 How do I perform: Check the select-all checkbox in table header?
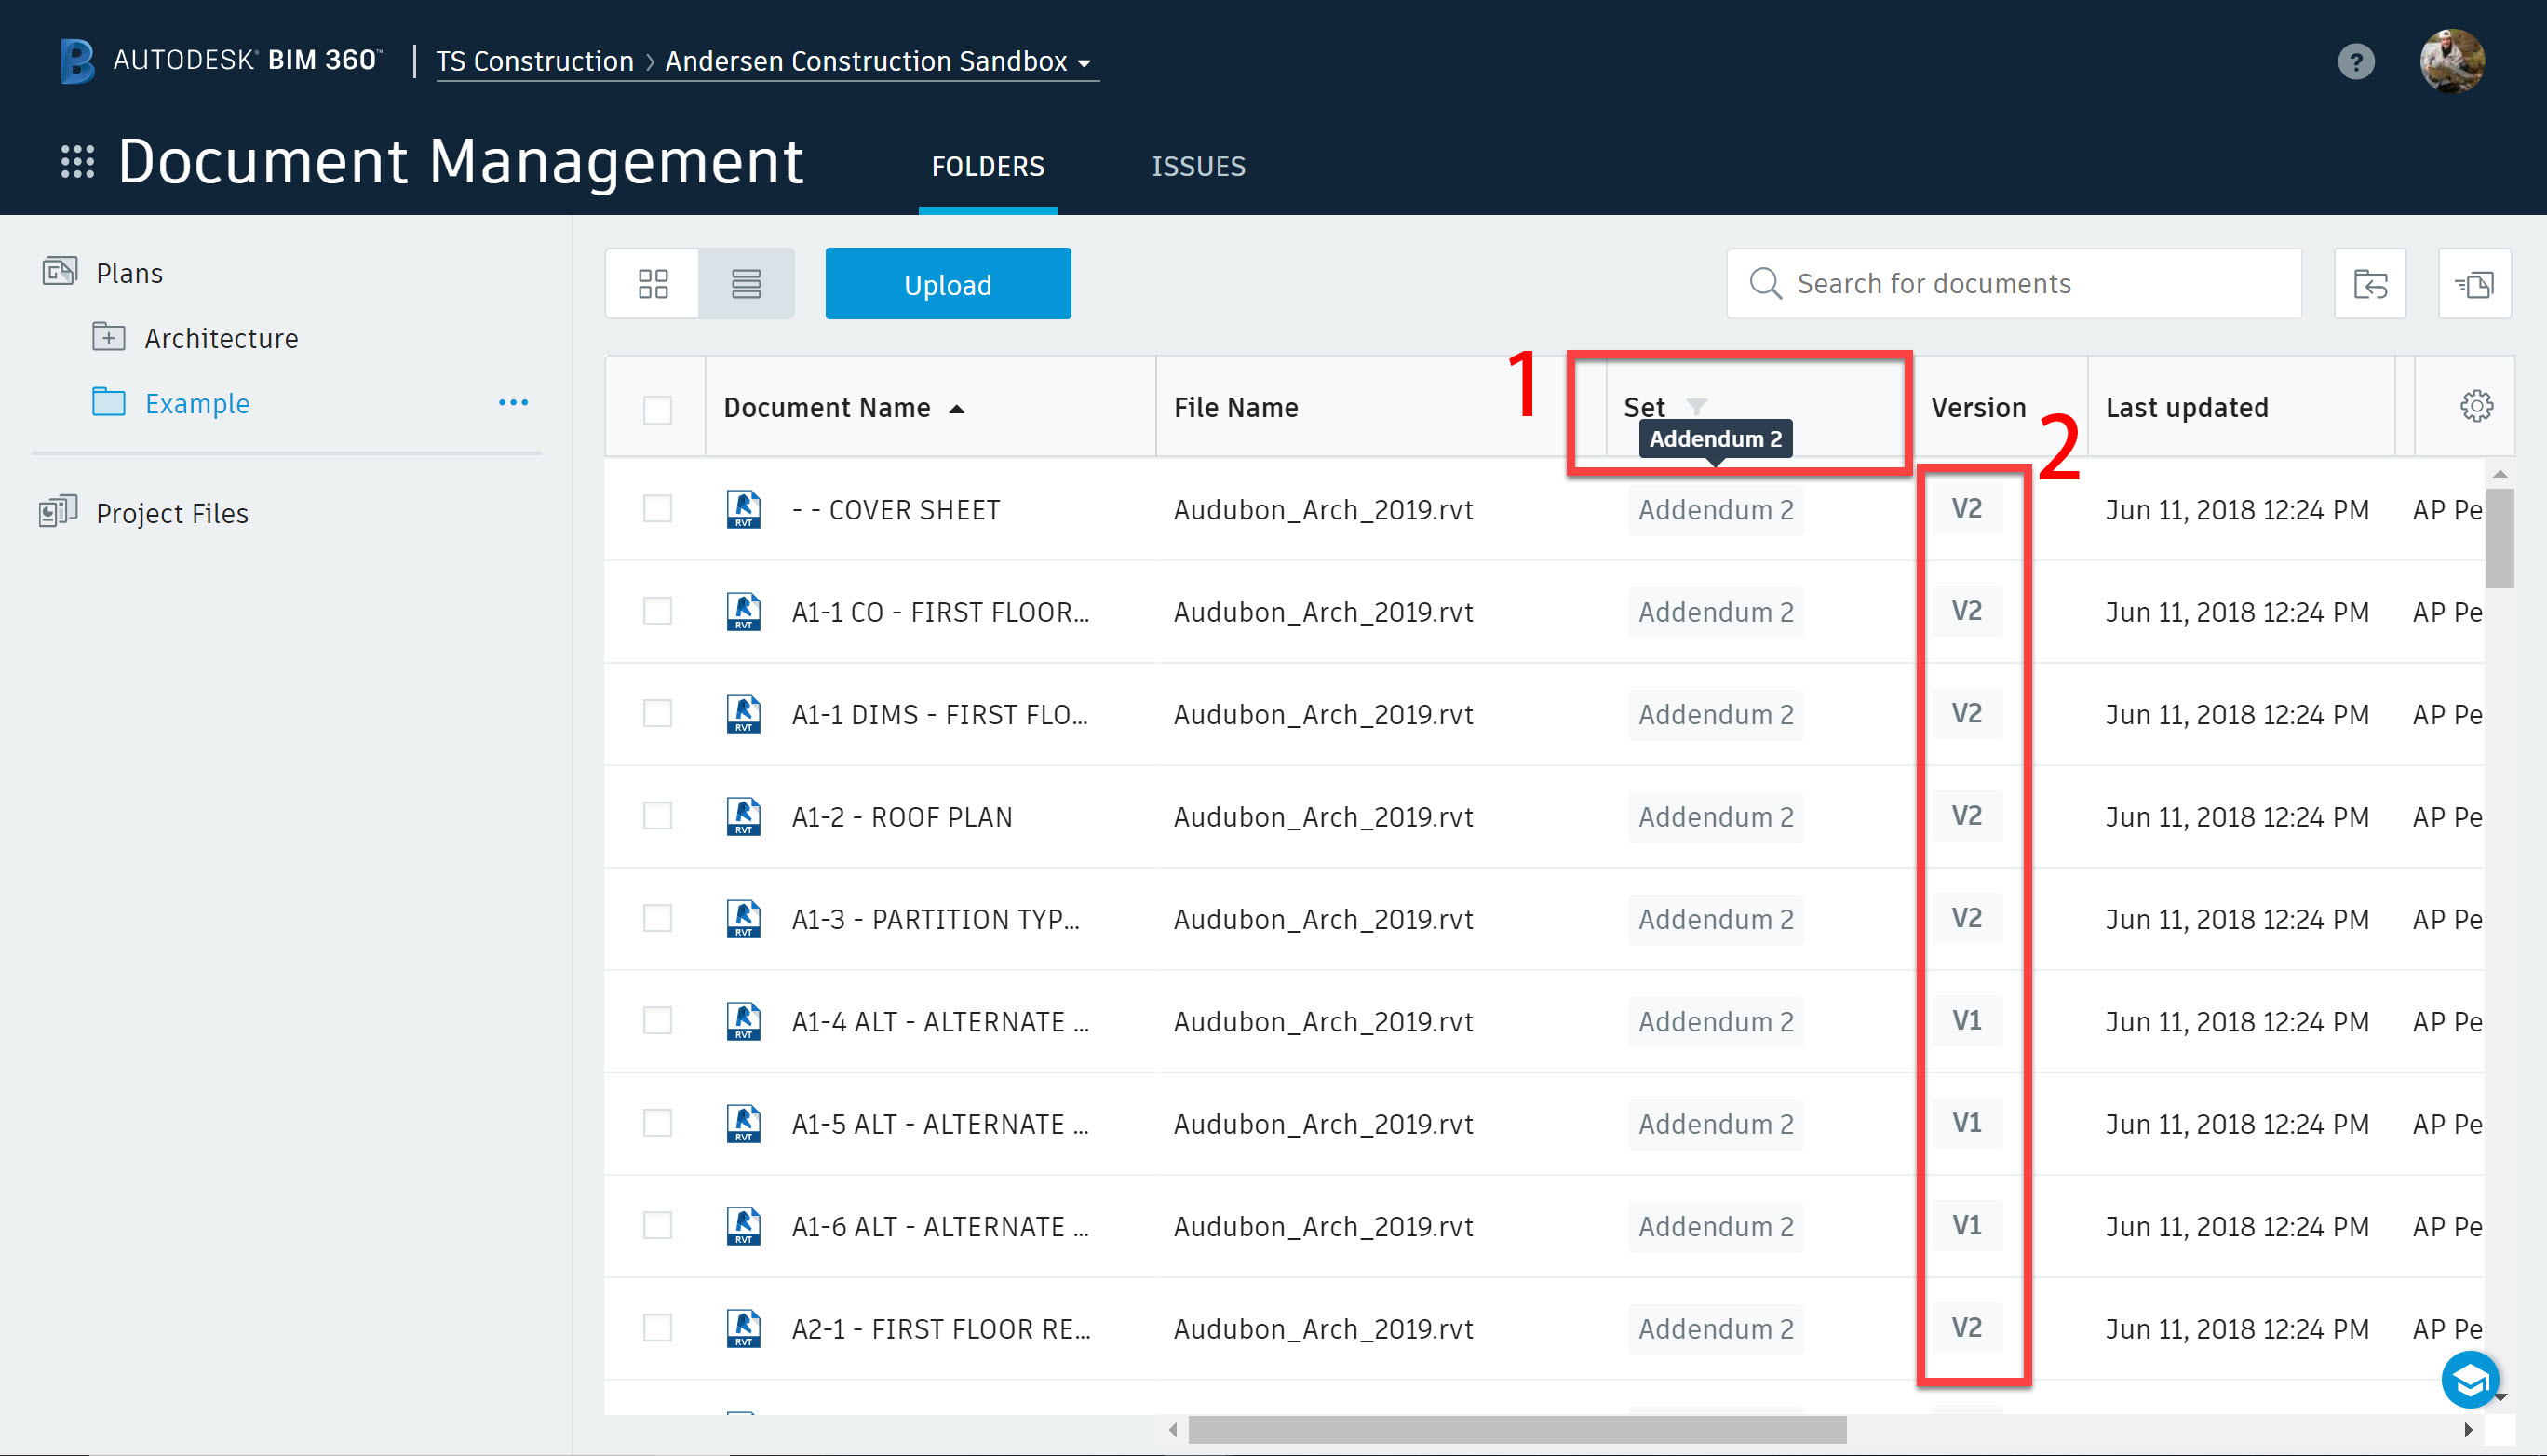click(656, 409)
